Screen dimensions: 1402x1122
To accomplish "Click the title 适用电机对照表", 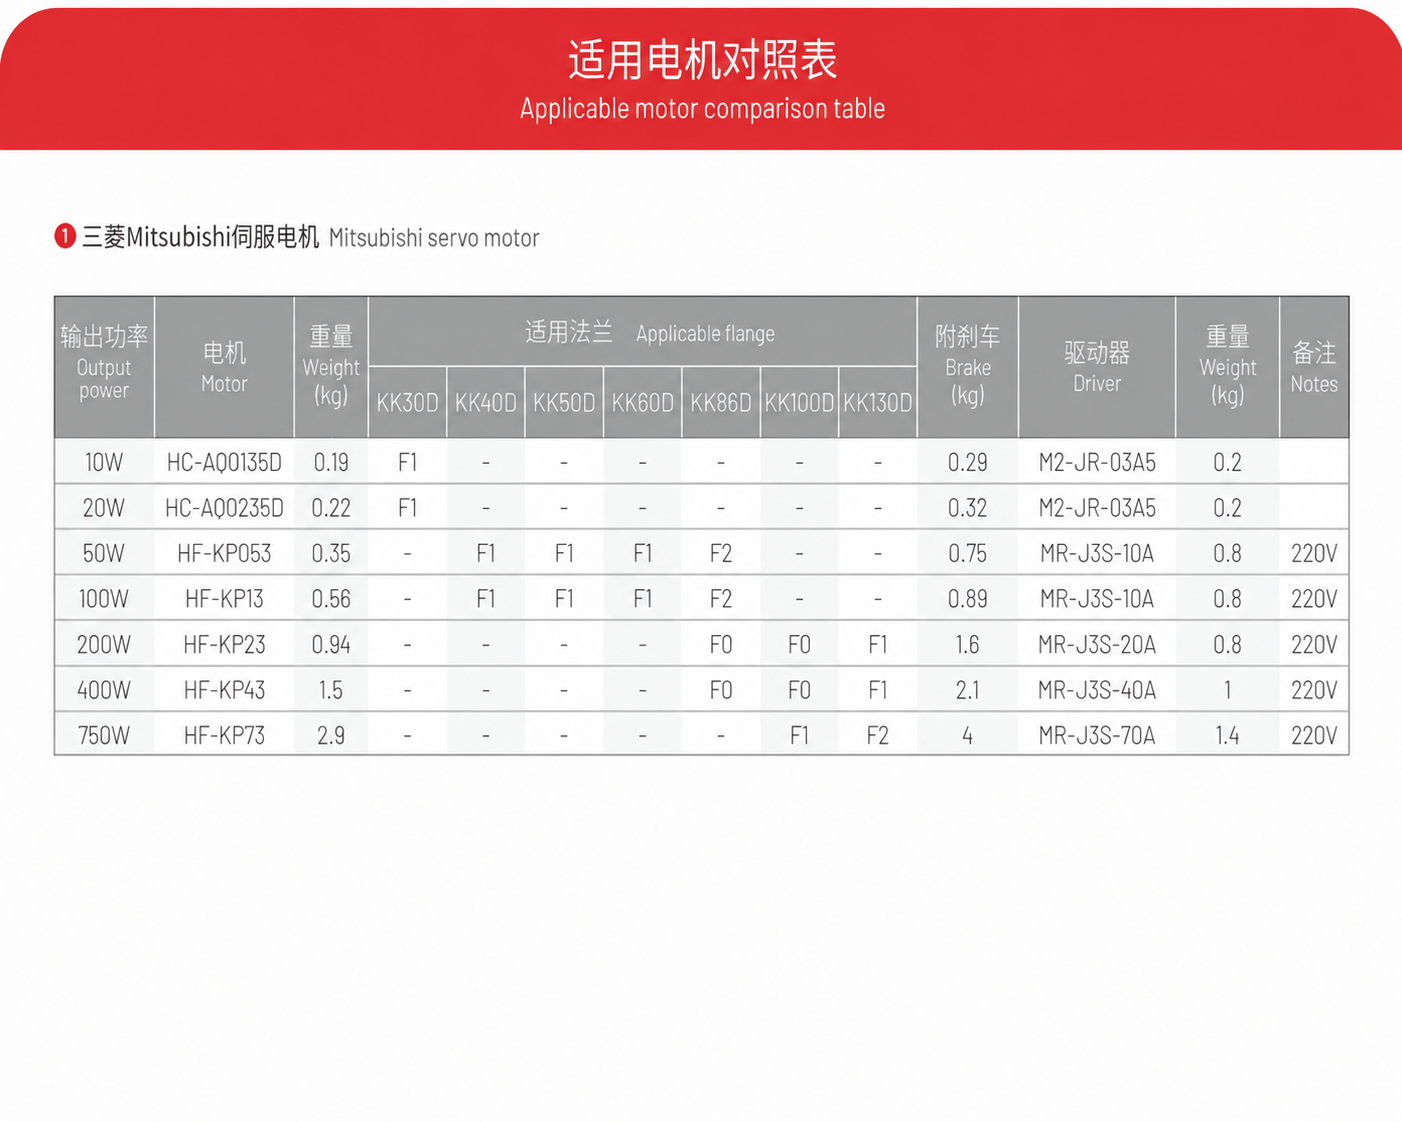I will (x=702, y=60).
